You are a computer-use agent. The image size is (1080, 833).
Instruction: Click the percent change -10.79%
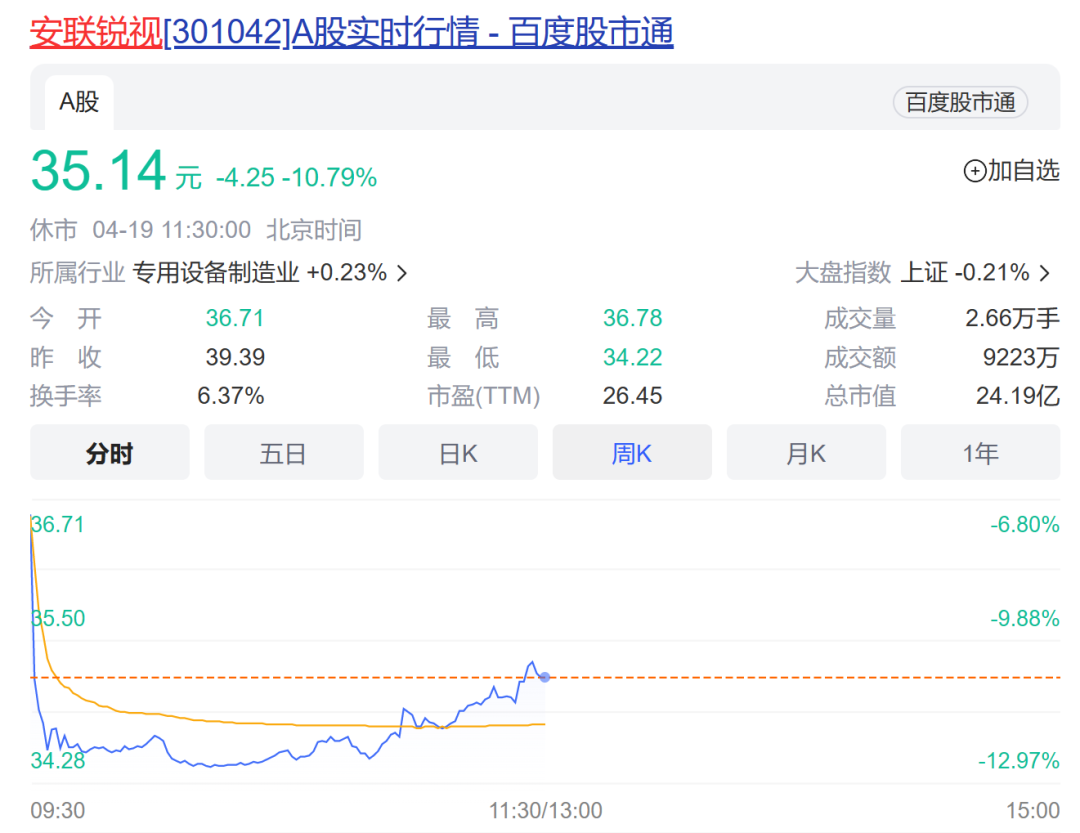pos(329,178)
